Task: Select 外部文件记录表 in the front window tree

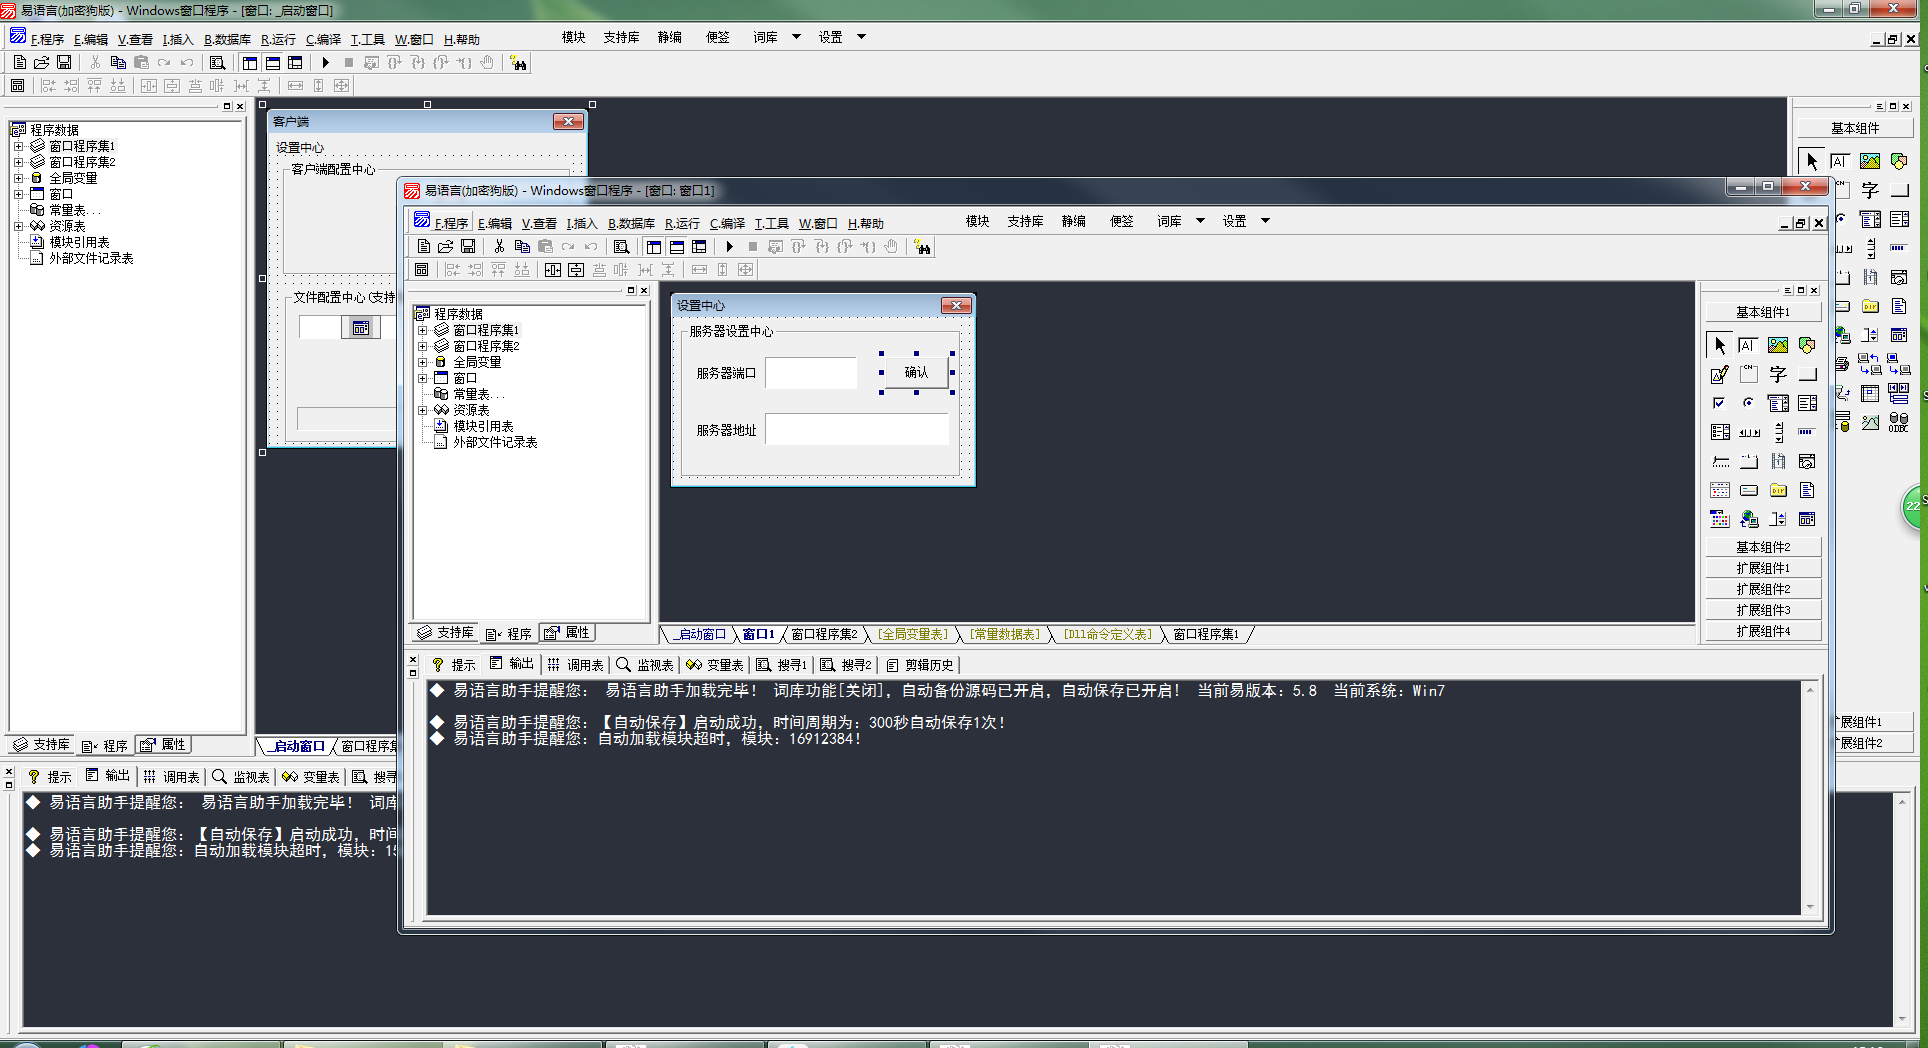Action: [495, 442]
